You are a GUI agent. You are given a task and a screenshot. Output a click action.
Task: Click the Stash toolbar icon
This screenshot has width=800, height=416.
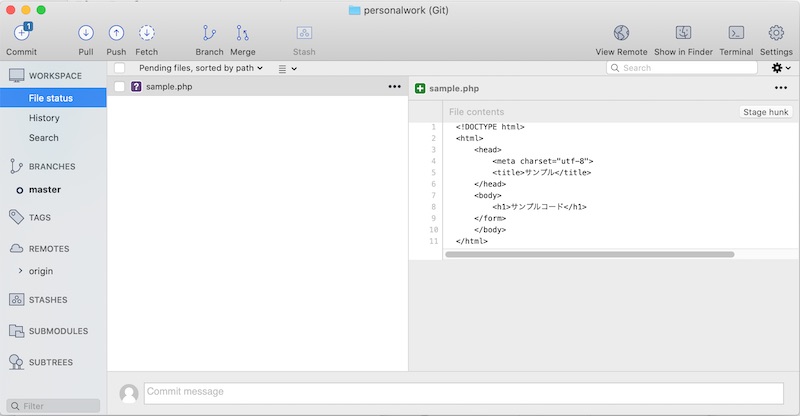coord(304,33)
